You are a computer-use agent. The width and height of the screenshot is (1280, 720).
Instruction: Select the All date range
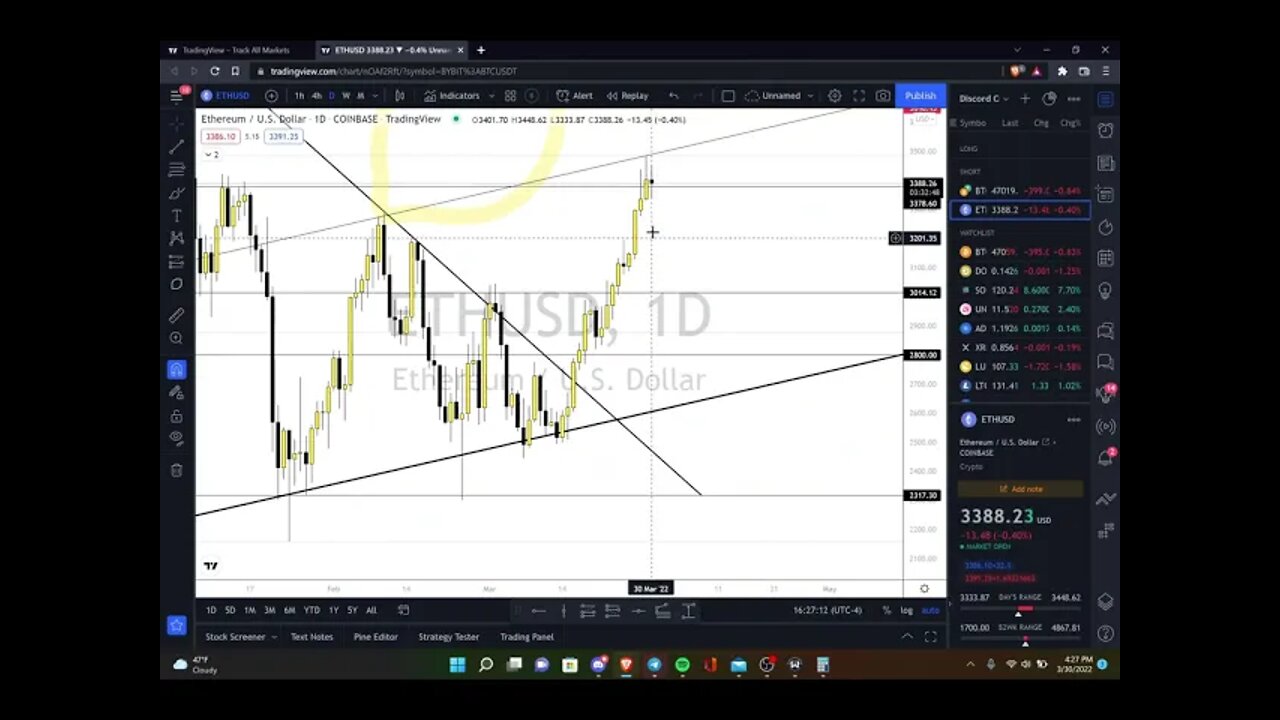371,610
